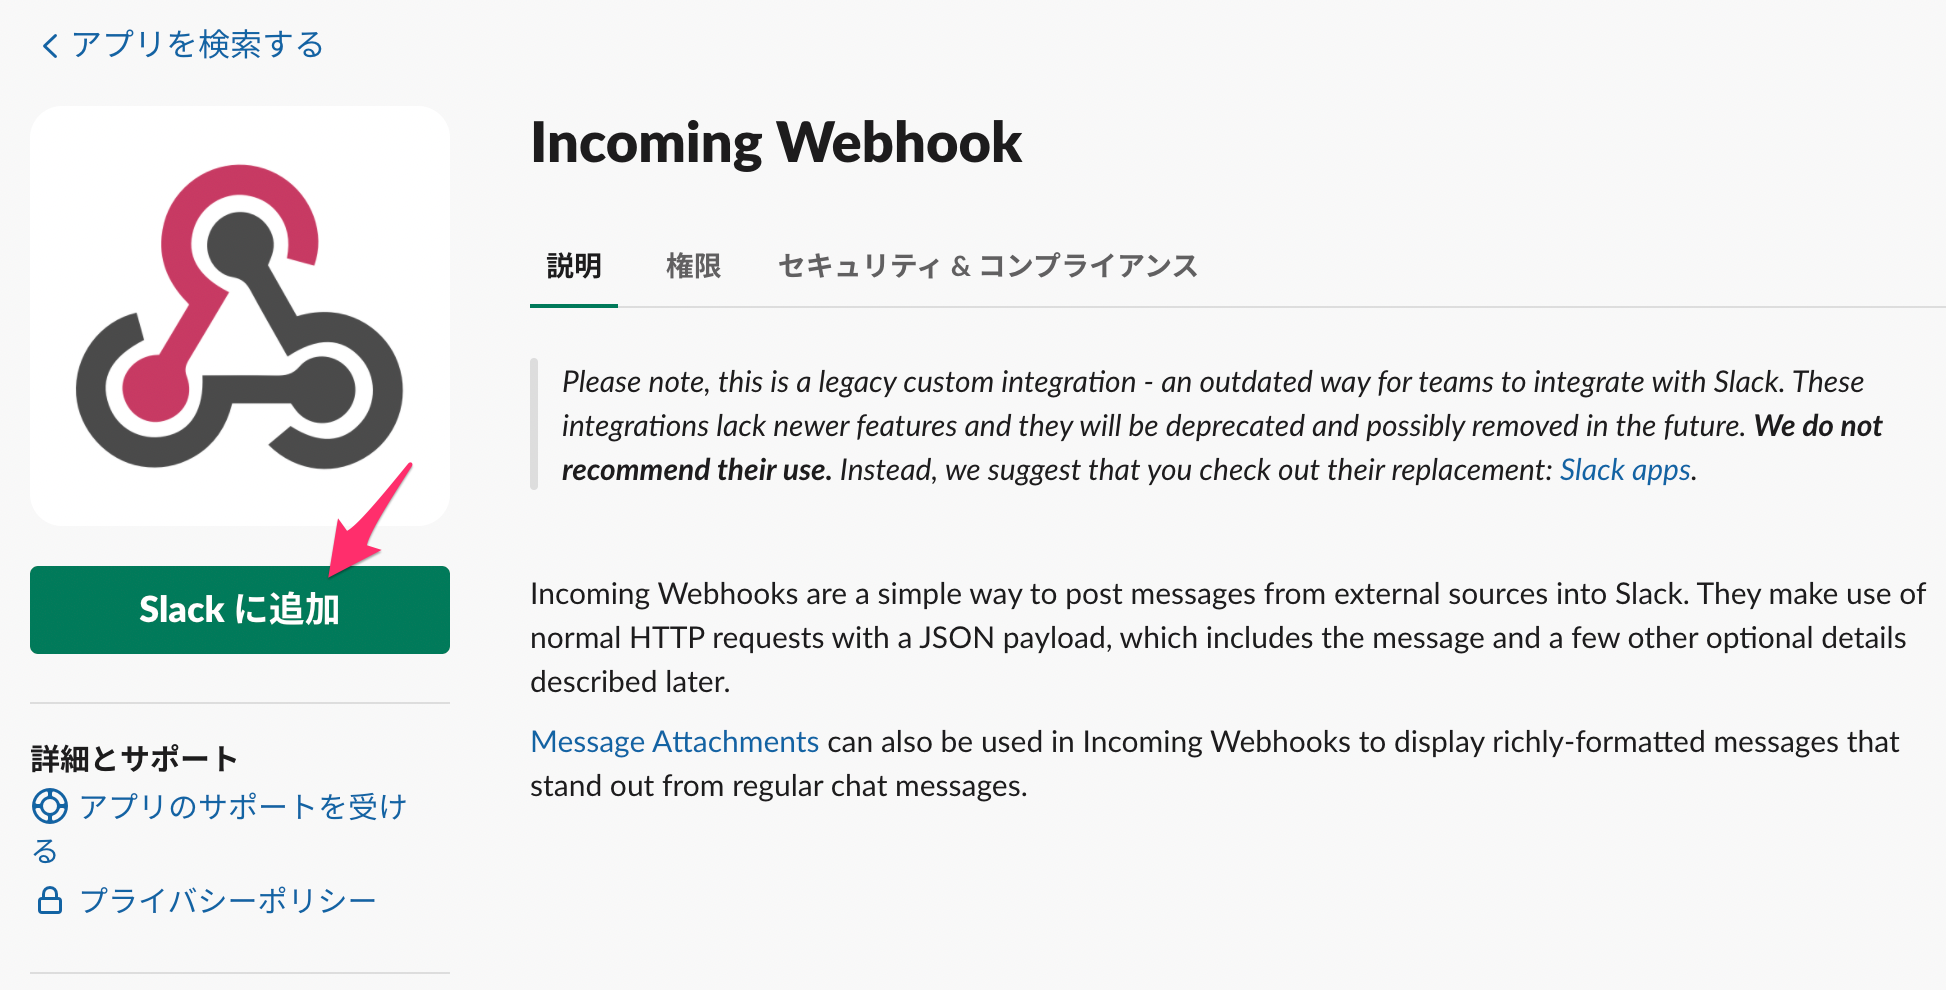The image size is (1946, 990).
Task: Follow the Slack apps link
Action: point(1625,470)
